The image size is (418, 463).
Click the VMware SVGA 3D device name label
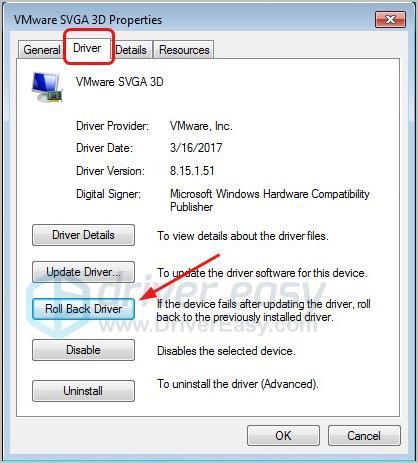120,82
